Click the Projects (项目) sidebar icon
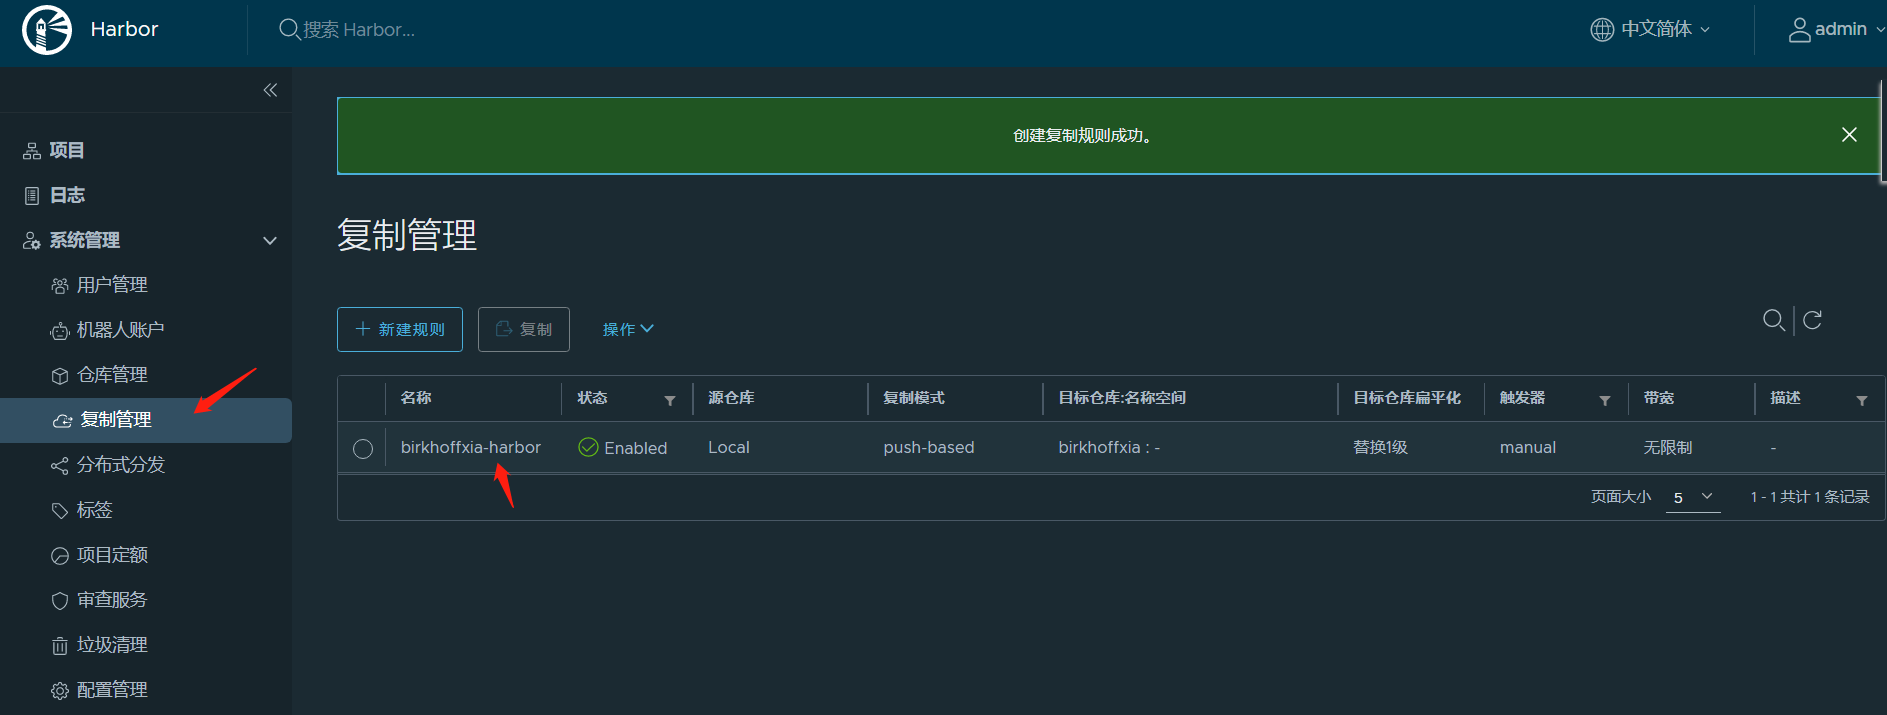Viewport: 1887px width, 715px height. [32, 151]
